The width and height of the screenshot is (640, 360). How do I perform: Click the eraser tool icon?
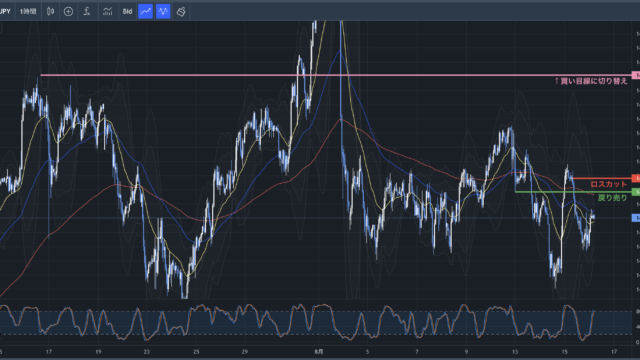[x=181, y=11]
